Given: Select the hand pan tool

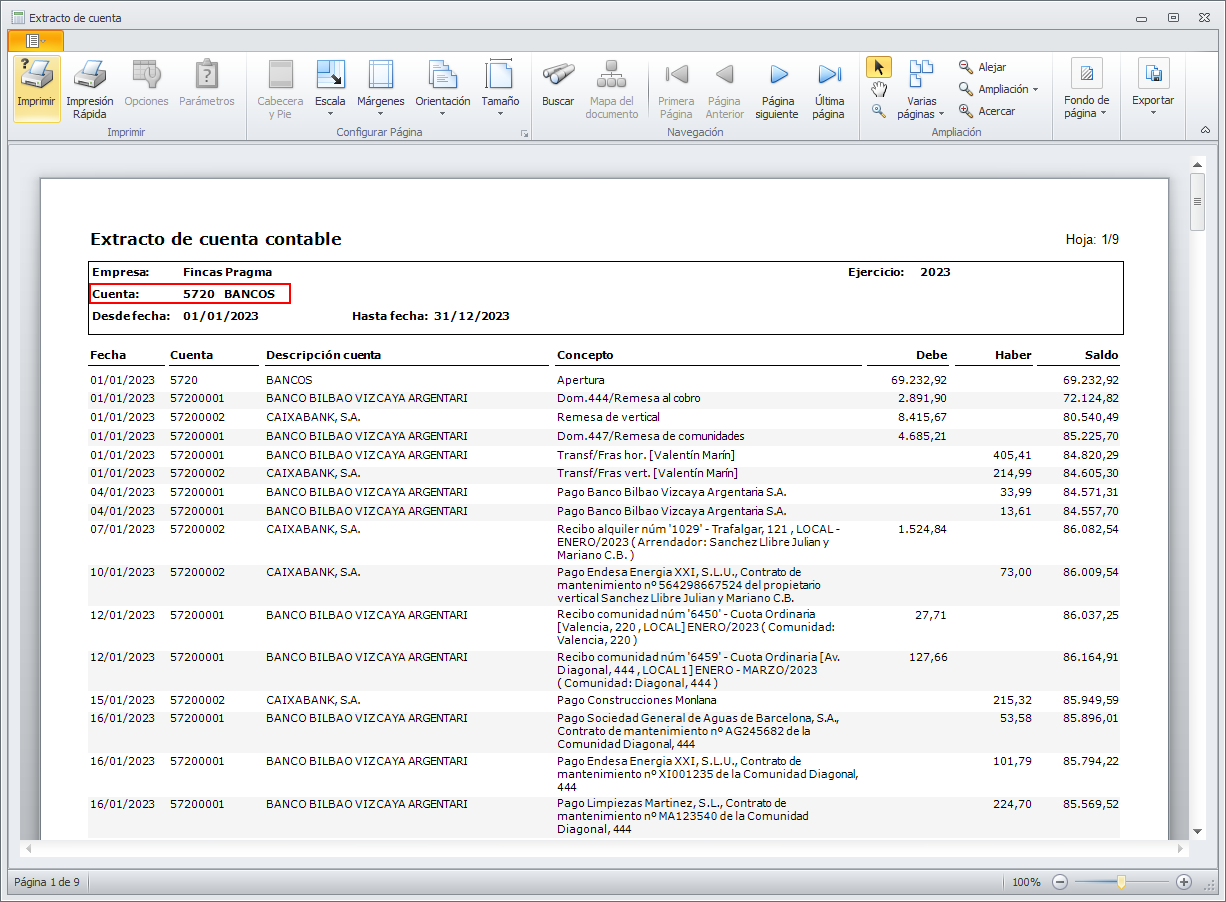Looking at the screenshot, I should (879, 90).
